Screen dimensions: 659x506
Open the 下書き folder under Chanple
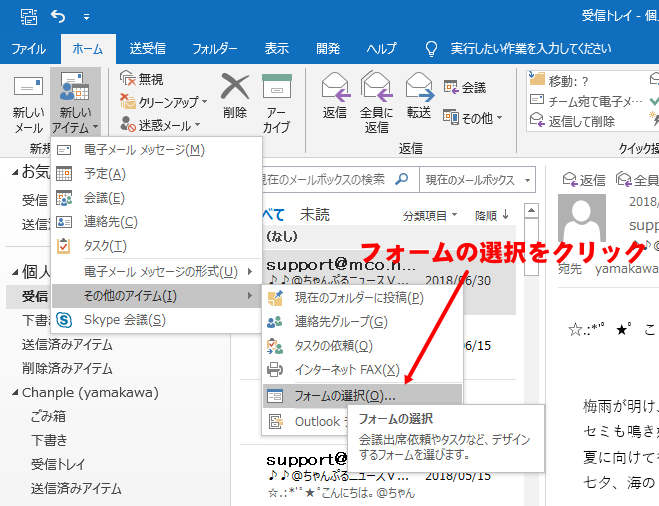(x=49, y=441)
